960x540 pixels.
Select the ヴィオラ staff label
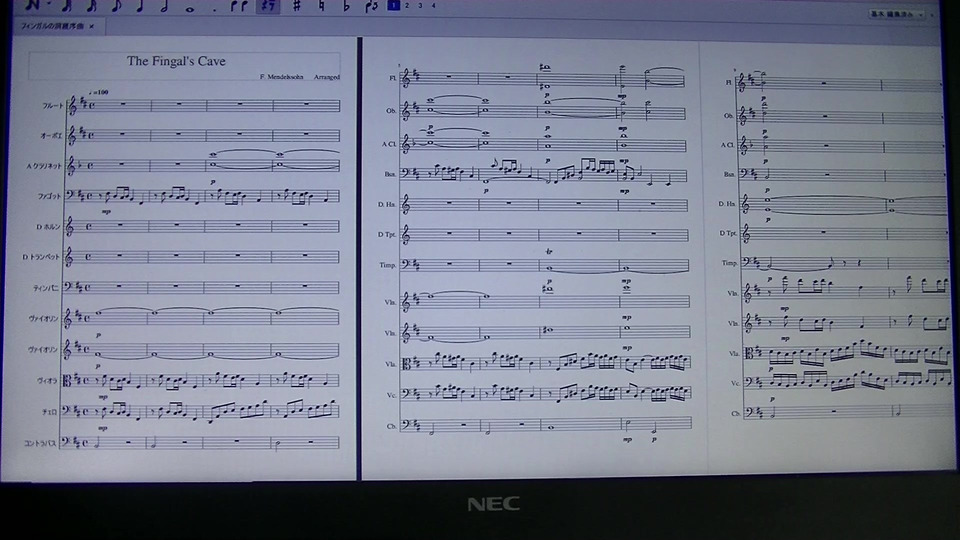pyautogui.click(x=47, y=380)
